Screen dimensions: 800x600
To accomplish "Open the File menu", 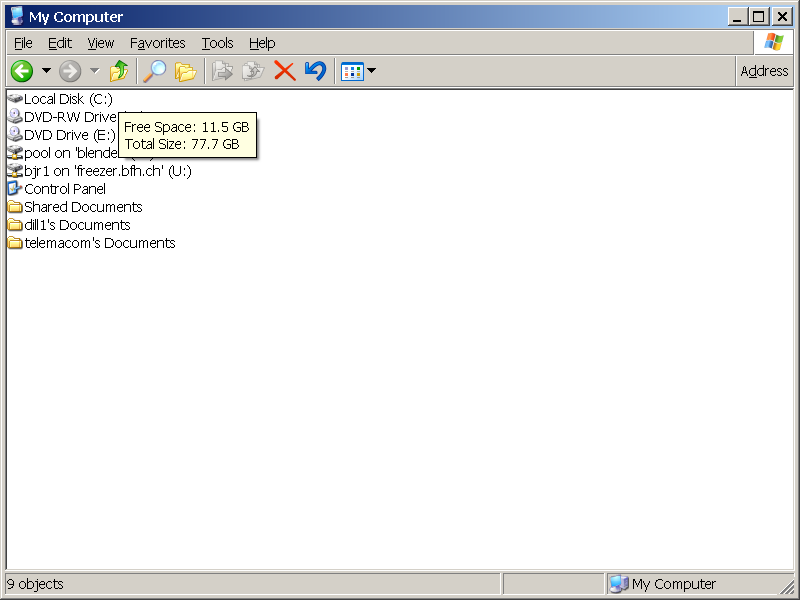I will pos(23,43).
